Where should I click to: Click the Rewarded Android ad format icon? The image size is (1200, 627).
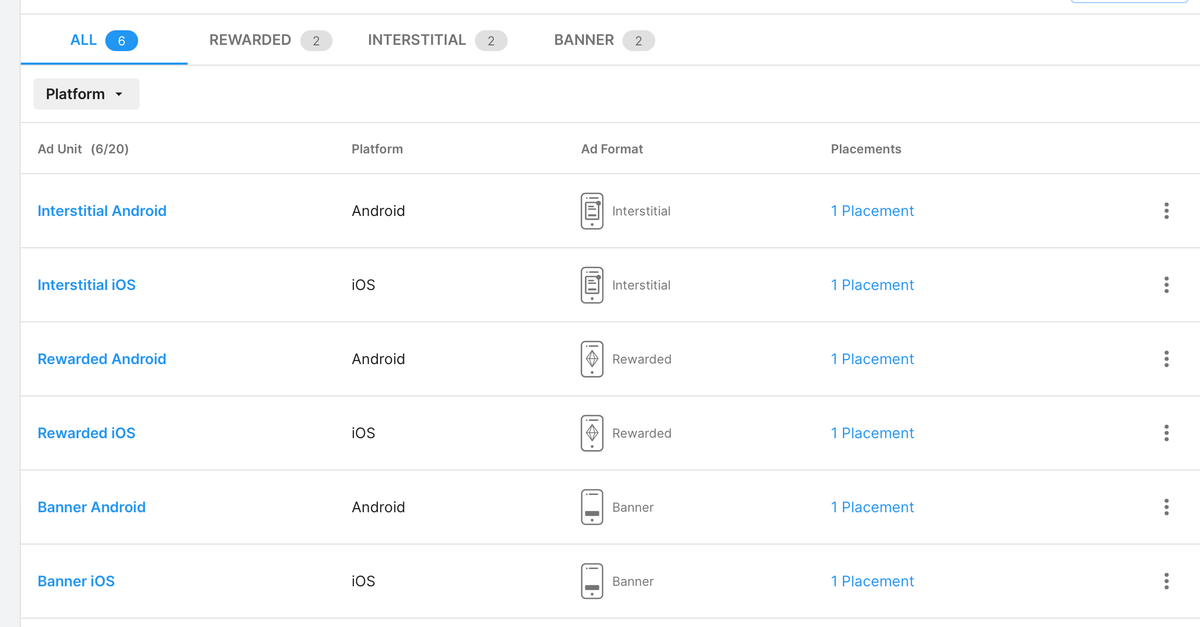click(x=592, y=359)
